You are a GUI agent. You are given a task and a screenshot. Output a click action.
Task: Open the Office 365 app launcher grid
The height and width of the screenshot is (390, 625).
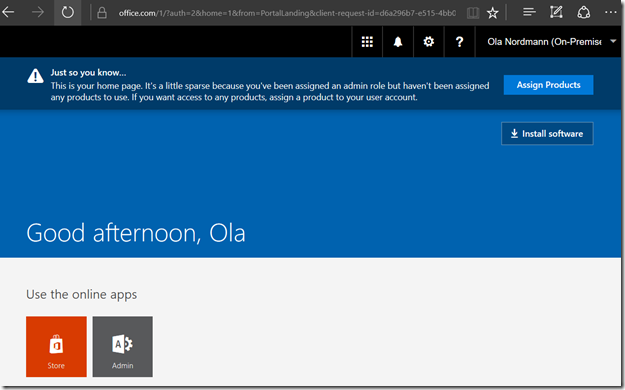click(x=367, y=41)
